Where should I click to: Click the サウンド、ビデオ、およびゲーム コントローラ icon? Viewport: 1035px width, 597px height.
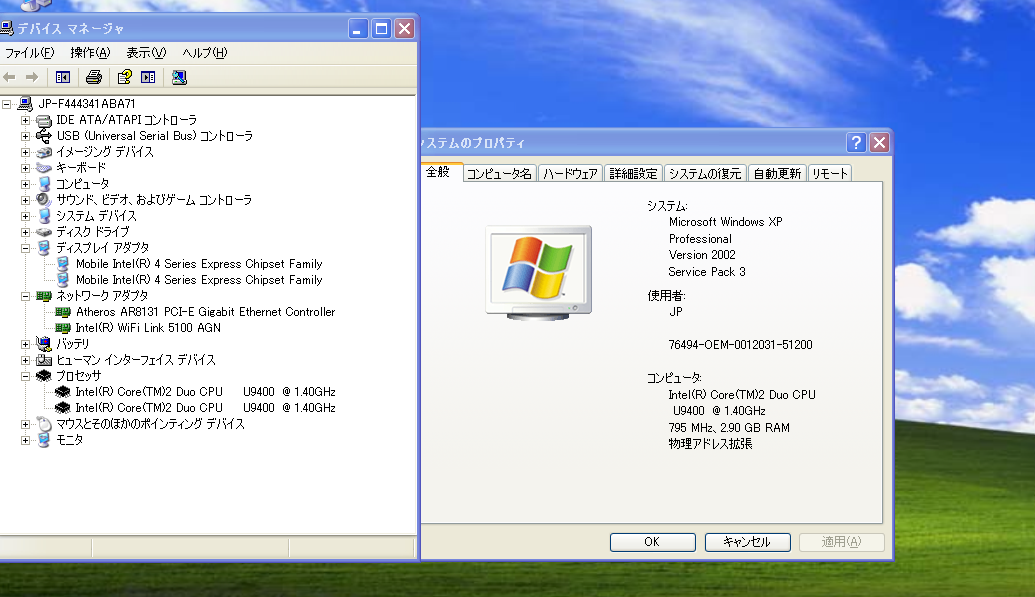[x=44, y=199]
